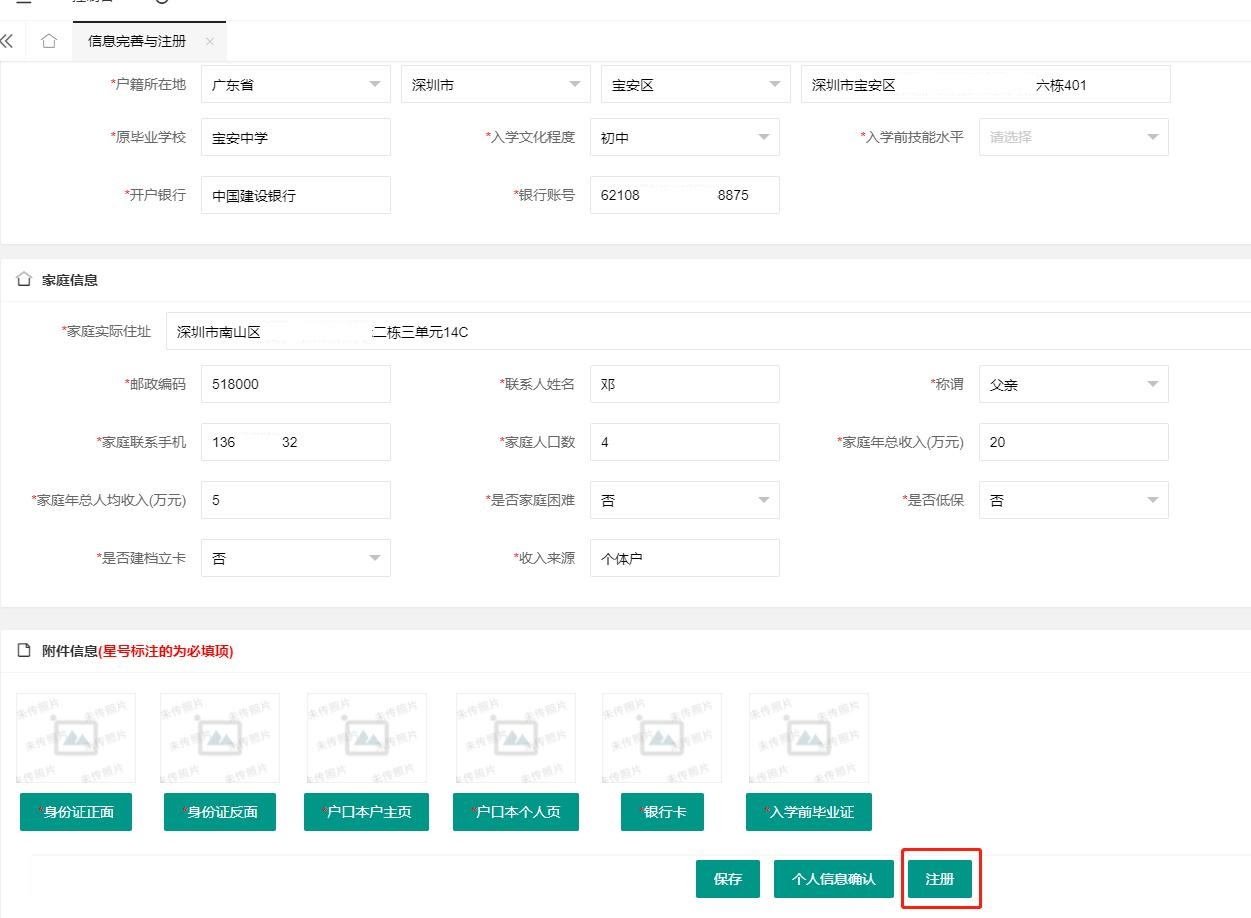
Task: Click the 银行账号 input field
Action: [x=685, y=195]
